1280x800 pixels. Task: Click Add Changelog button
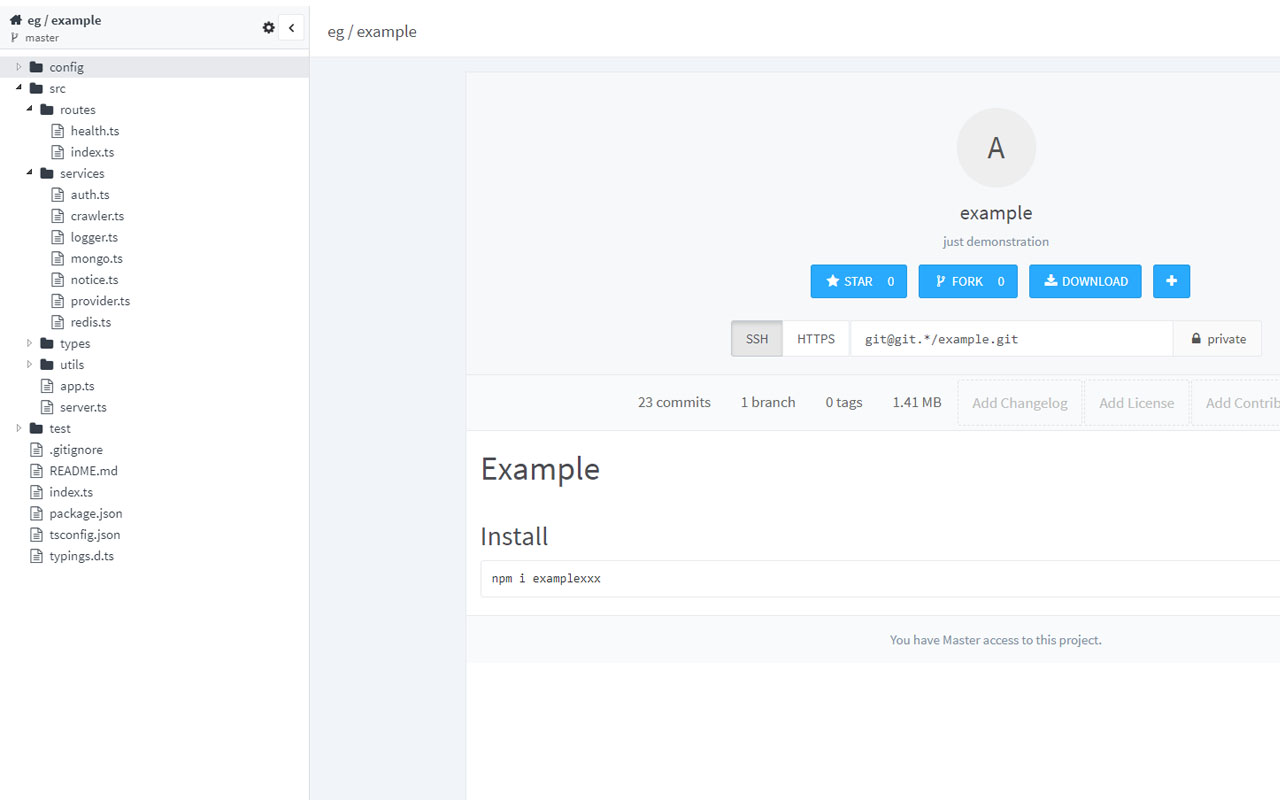click(1020, 403)
